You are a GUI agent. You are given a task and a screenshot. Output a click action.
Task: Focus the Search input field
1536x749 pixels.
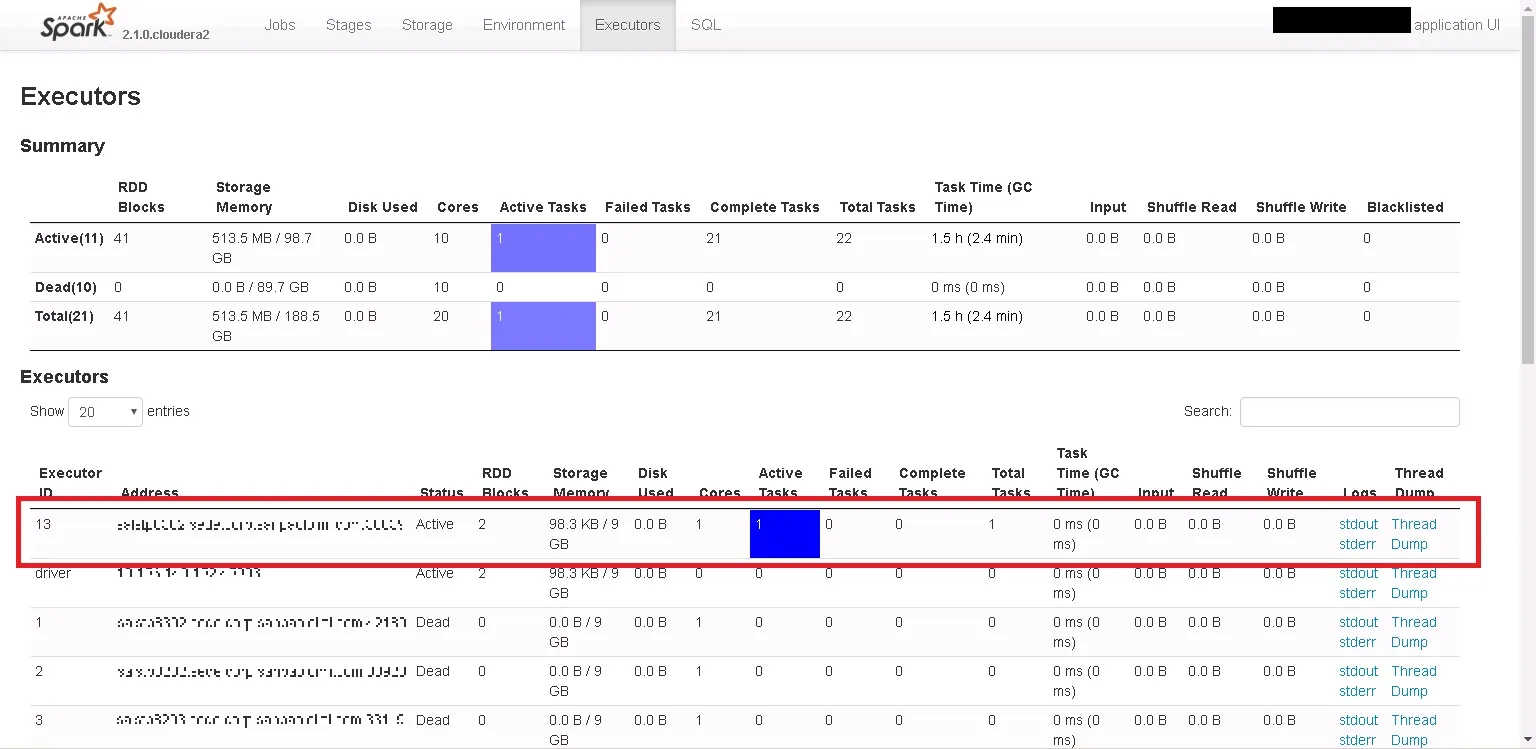1349,411
